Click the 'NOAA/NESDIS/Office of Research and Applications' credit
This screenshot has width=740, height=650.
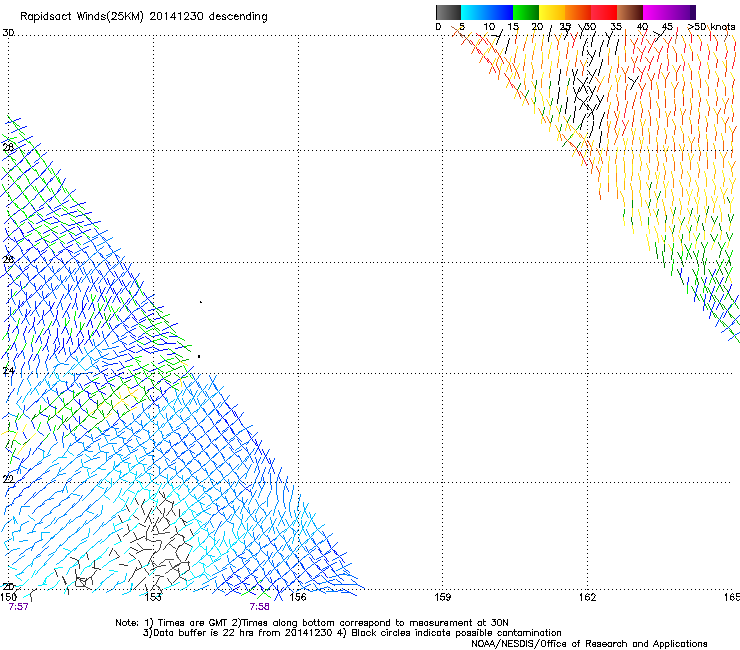[589, 644]
